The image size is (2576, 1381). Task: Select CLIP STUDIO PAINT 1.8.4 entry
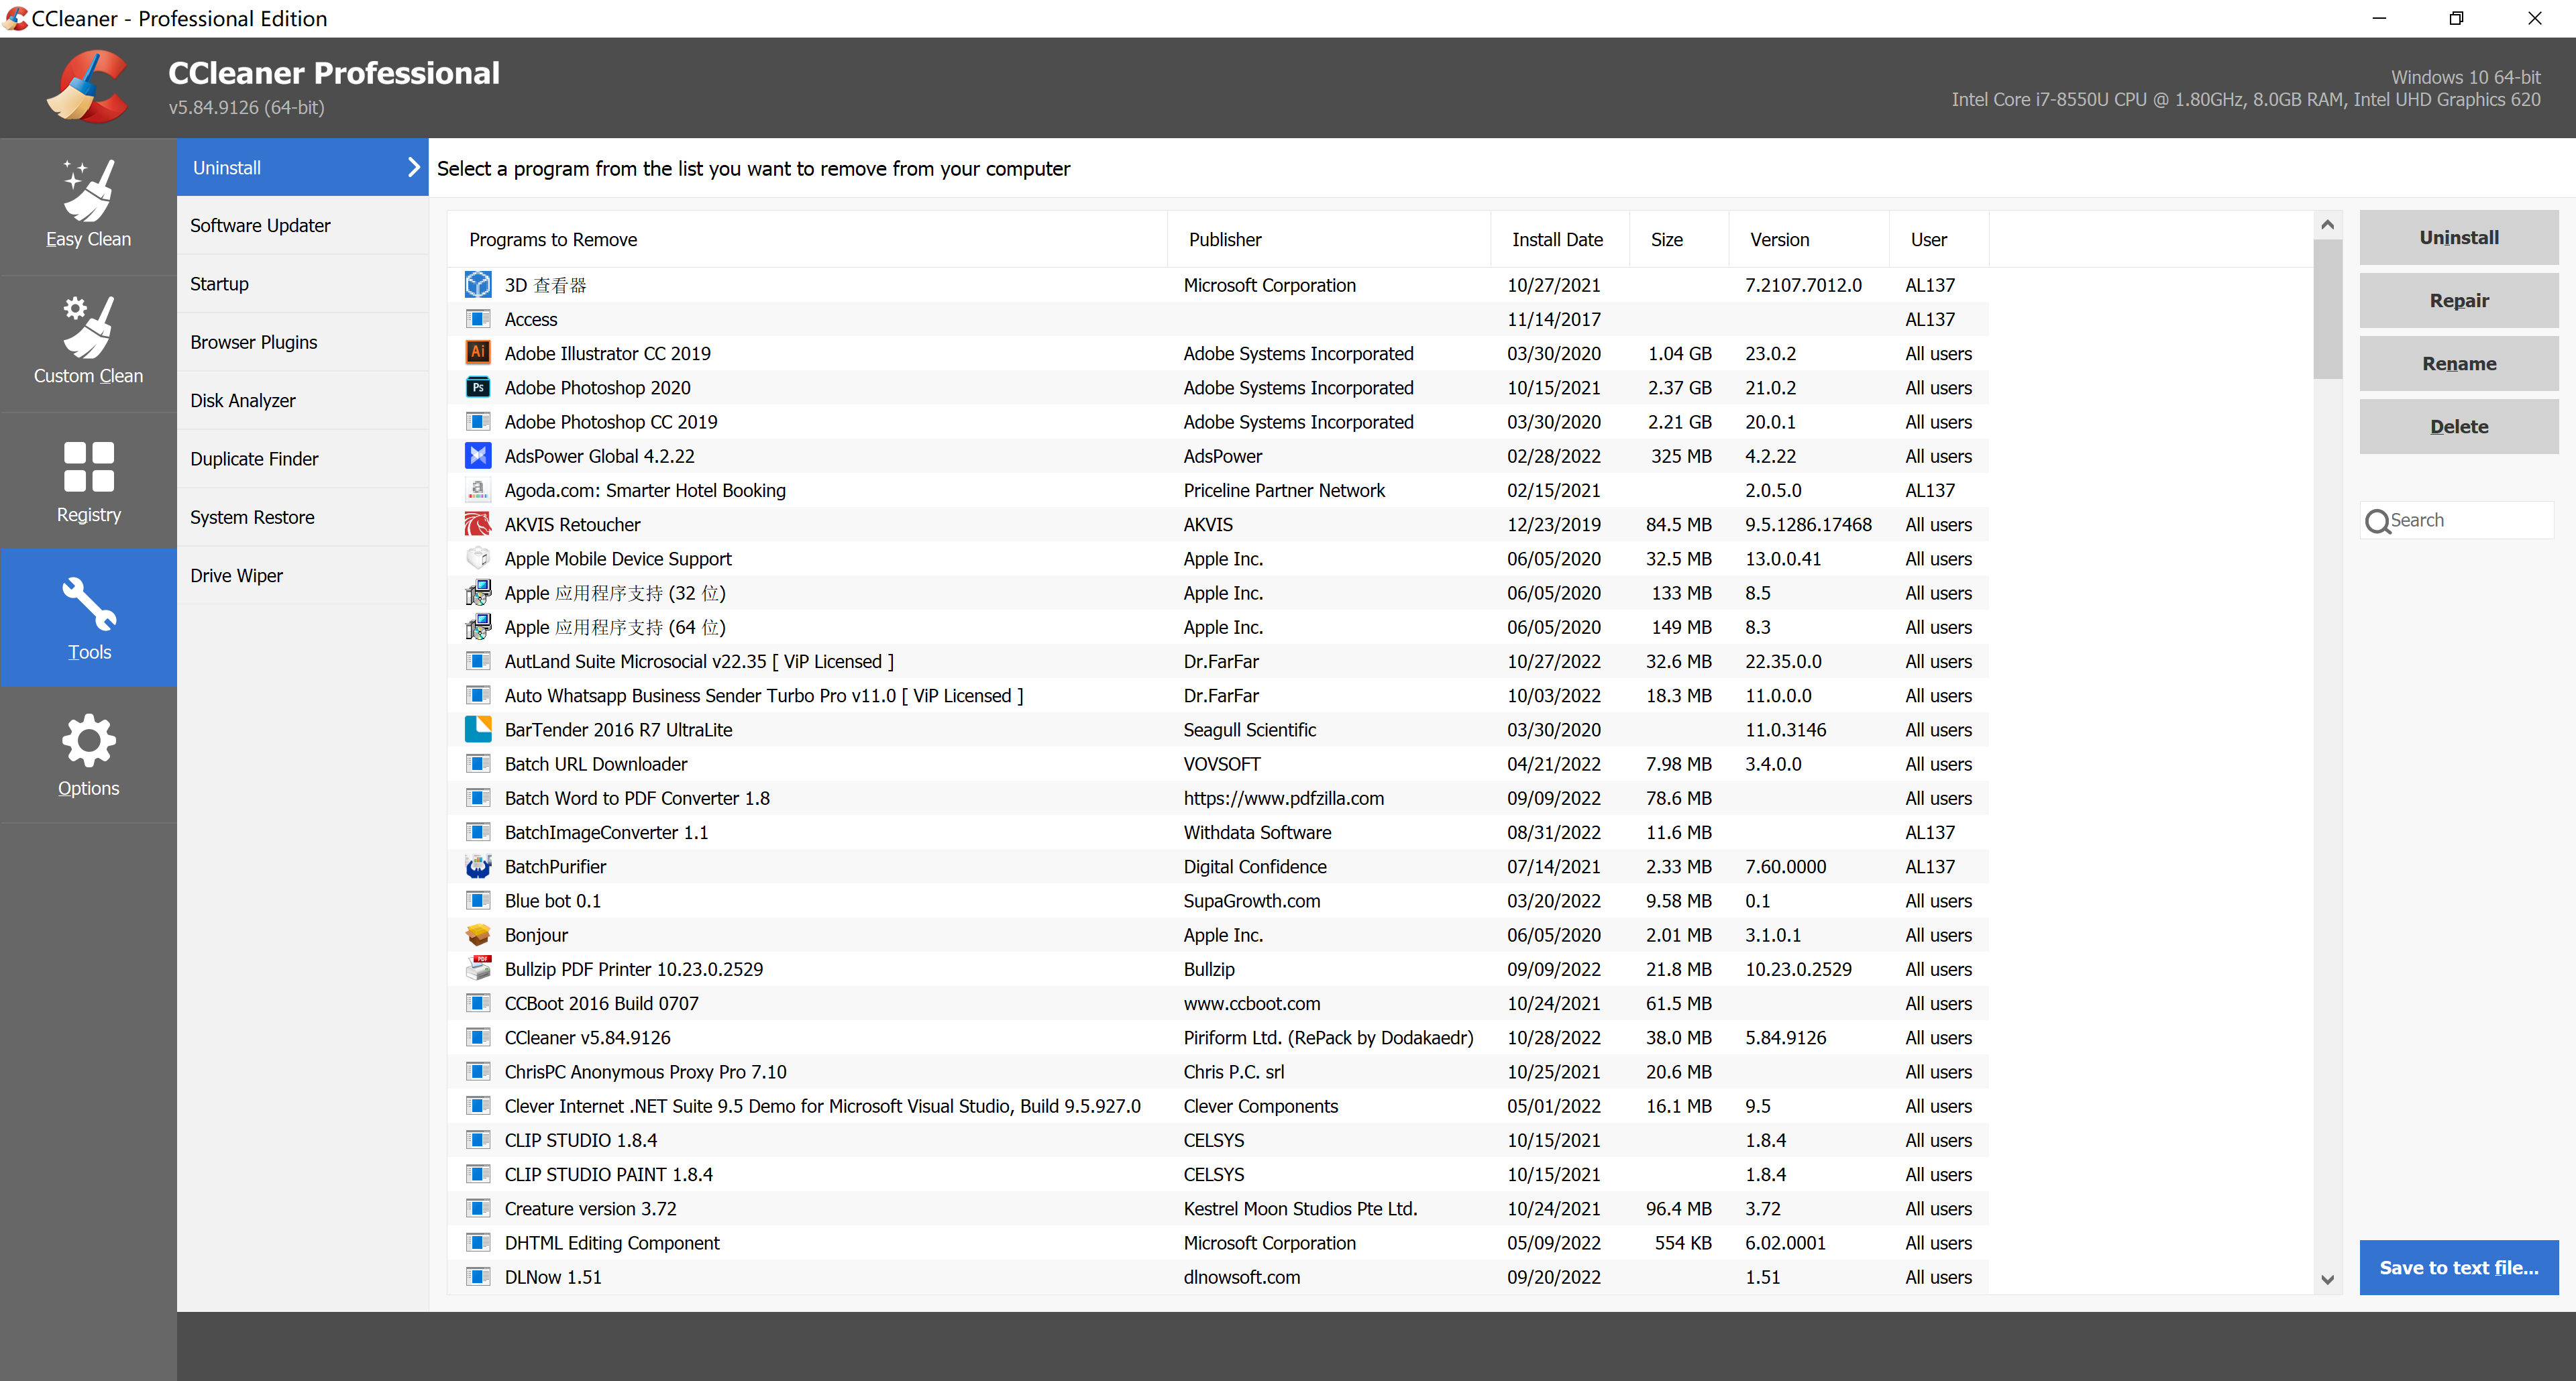1218,1174
